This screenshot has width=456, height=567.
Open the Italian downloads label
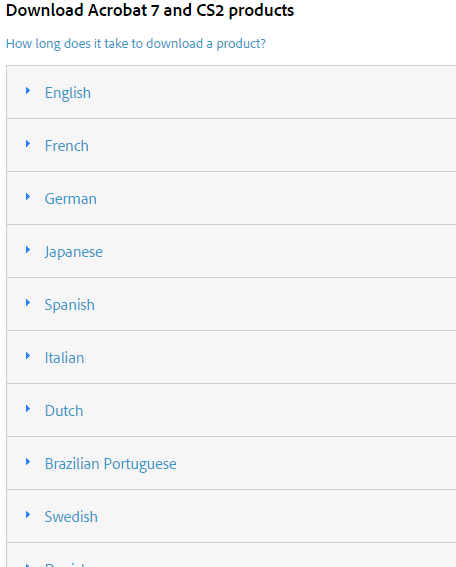pyautogui.click(x=64, y=358)
